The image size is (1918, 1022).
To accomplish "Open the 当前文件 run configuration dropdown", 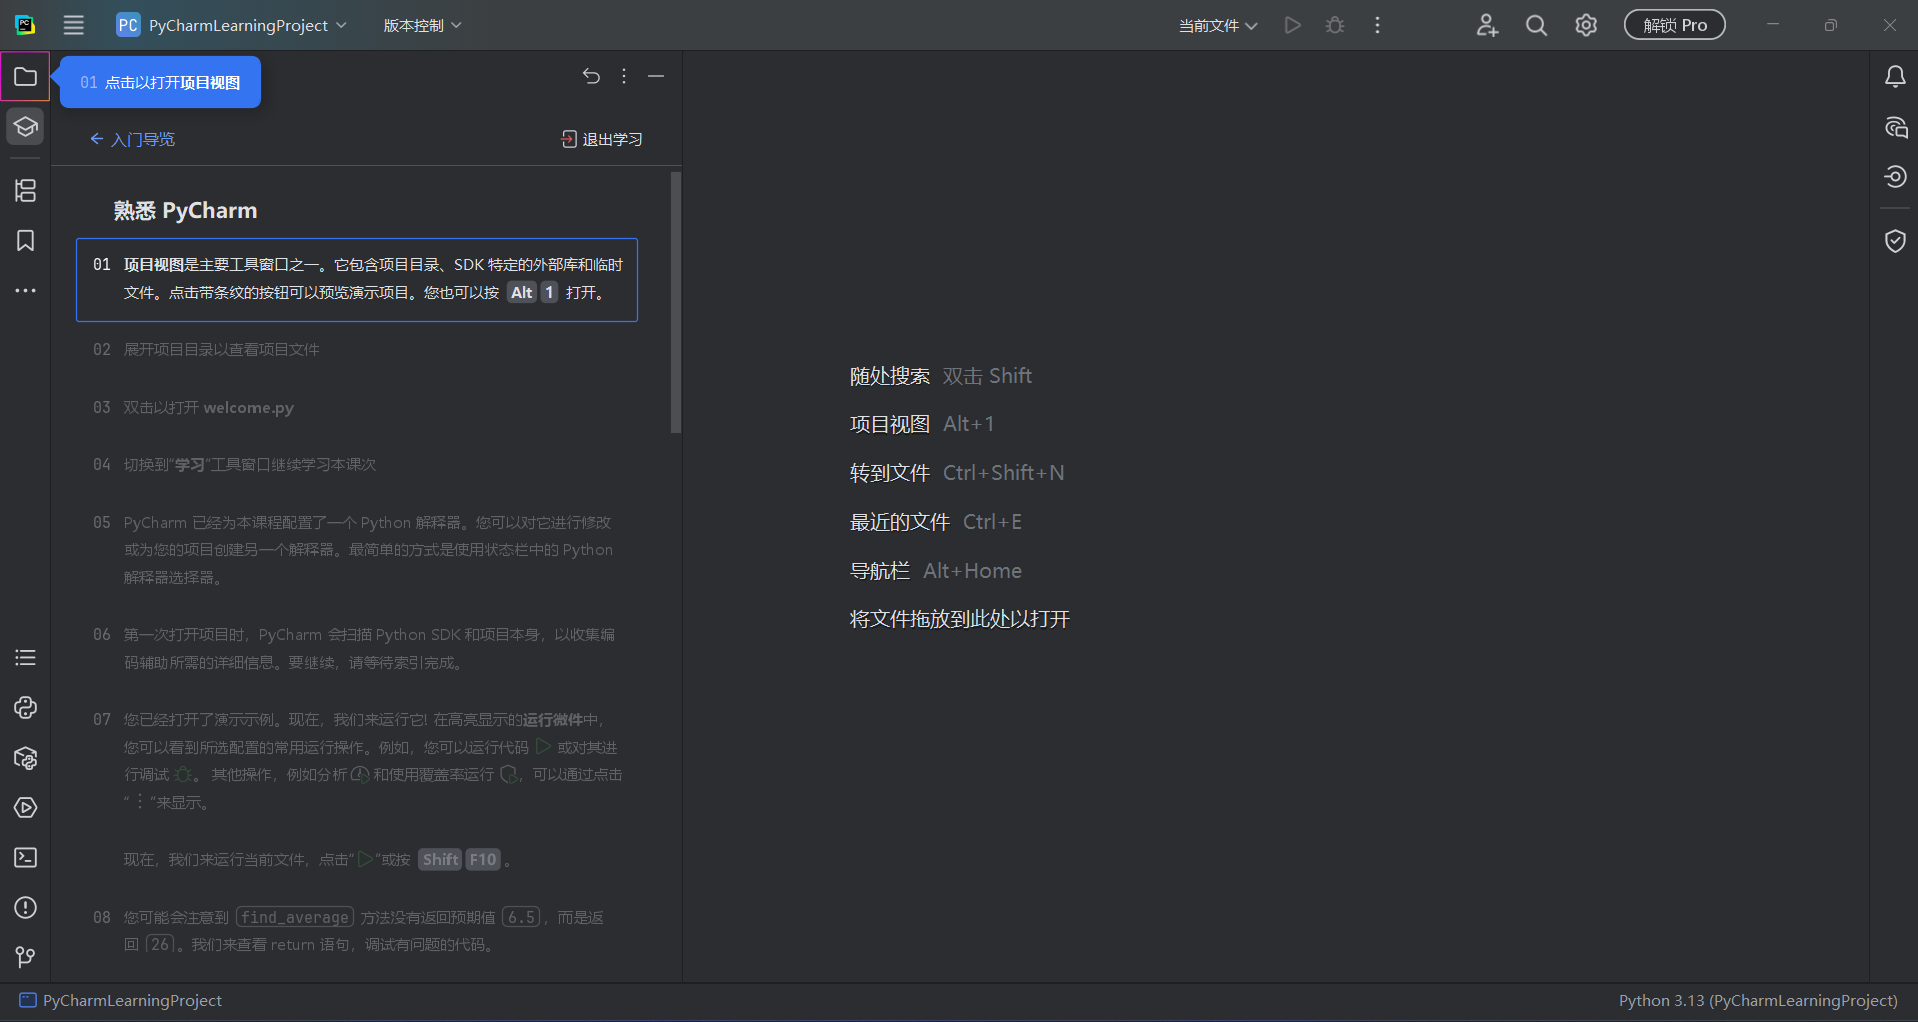I will tap(1216, 25).
